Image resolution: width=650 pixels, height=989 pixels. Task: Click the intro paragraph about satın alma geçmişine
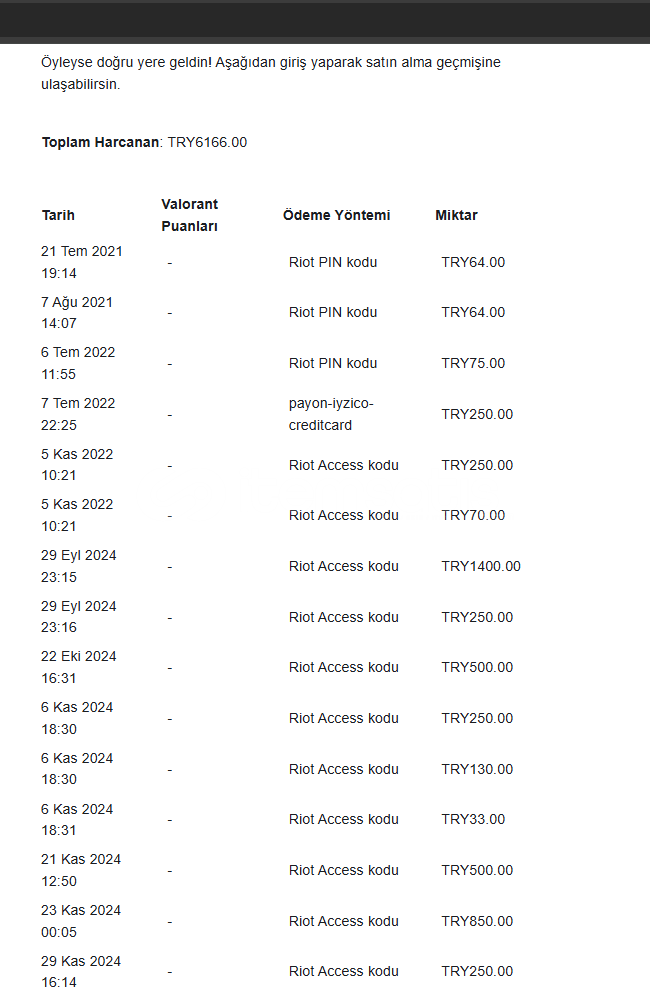tap(270, 73)
